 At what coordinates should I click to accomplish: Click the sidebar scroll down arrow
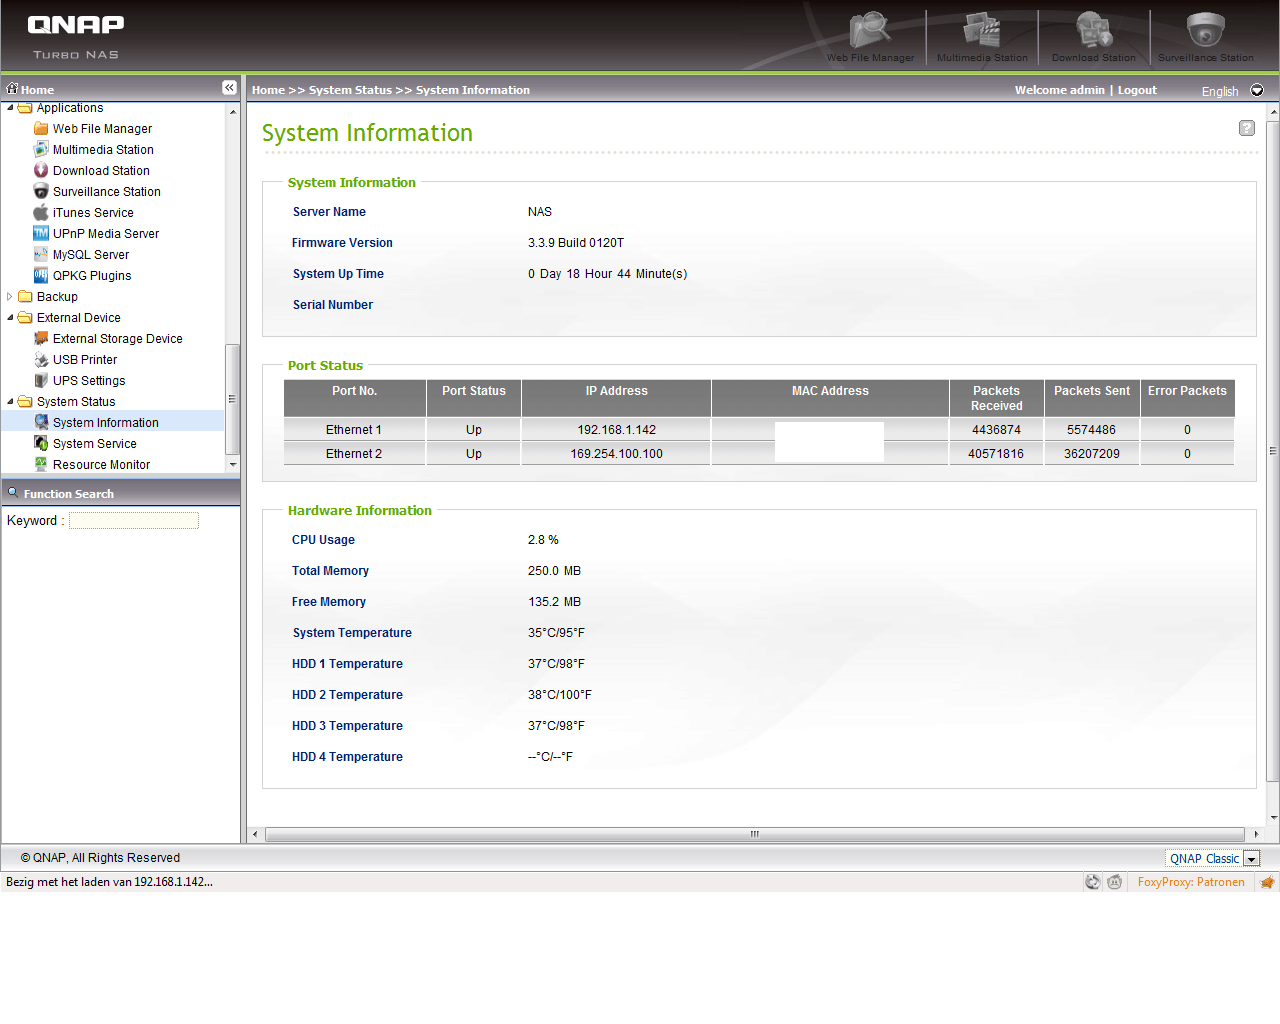coord(233,464)
